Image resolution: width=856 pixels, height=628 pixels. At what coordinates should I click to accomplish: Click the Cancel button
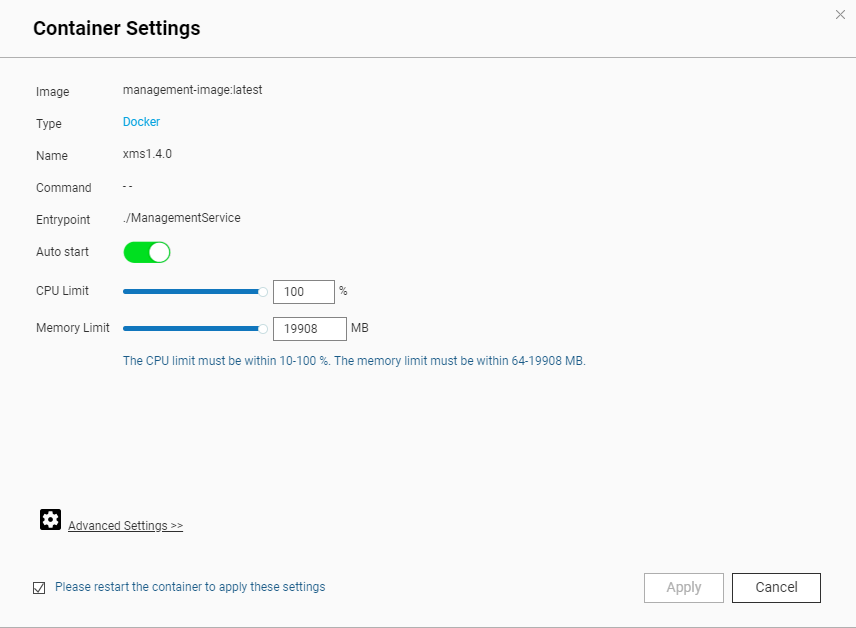pos(776,587)
